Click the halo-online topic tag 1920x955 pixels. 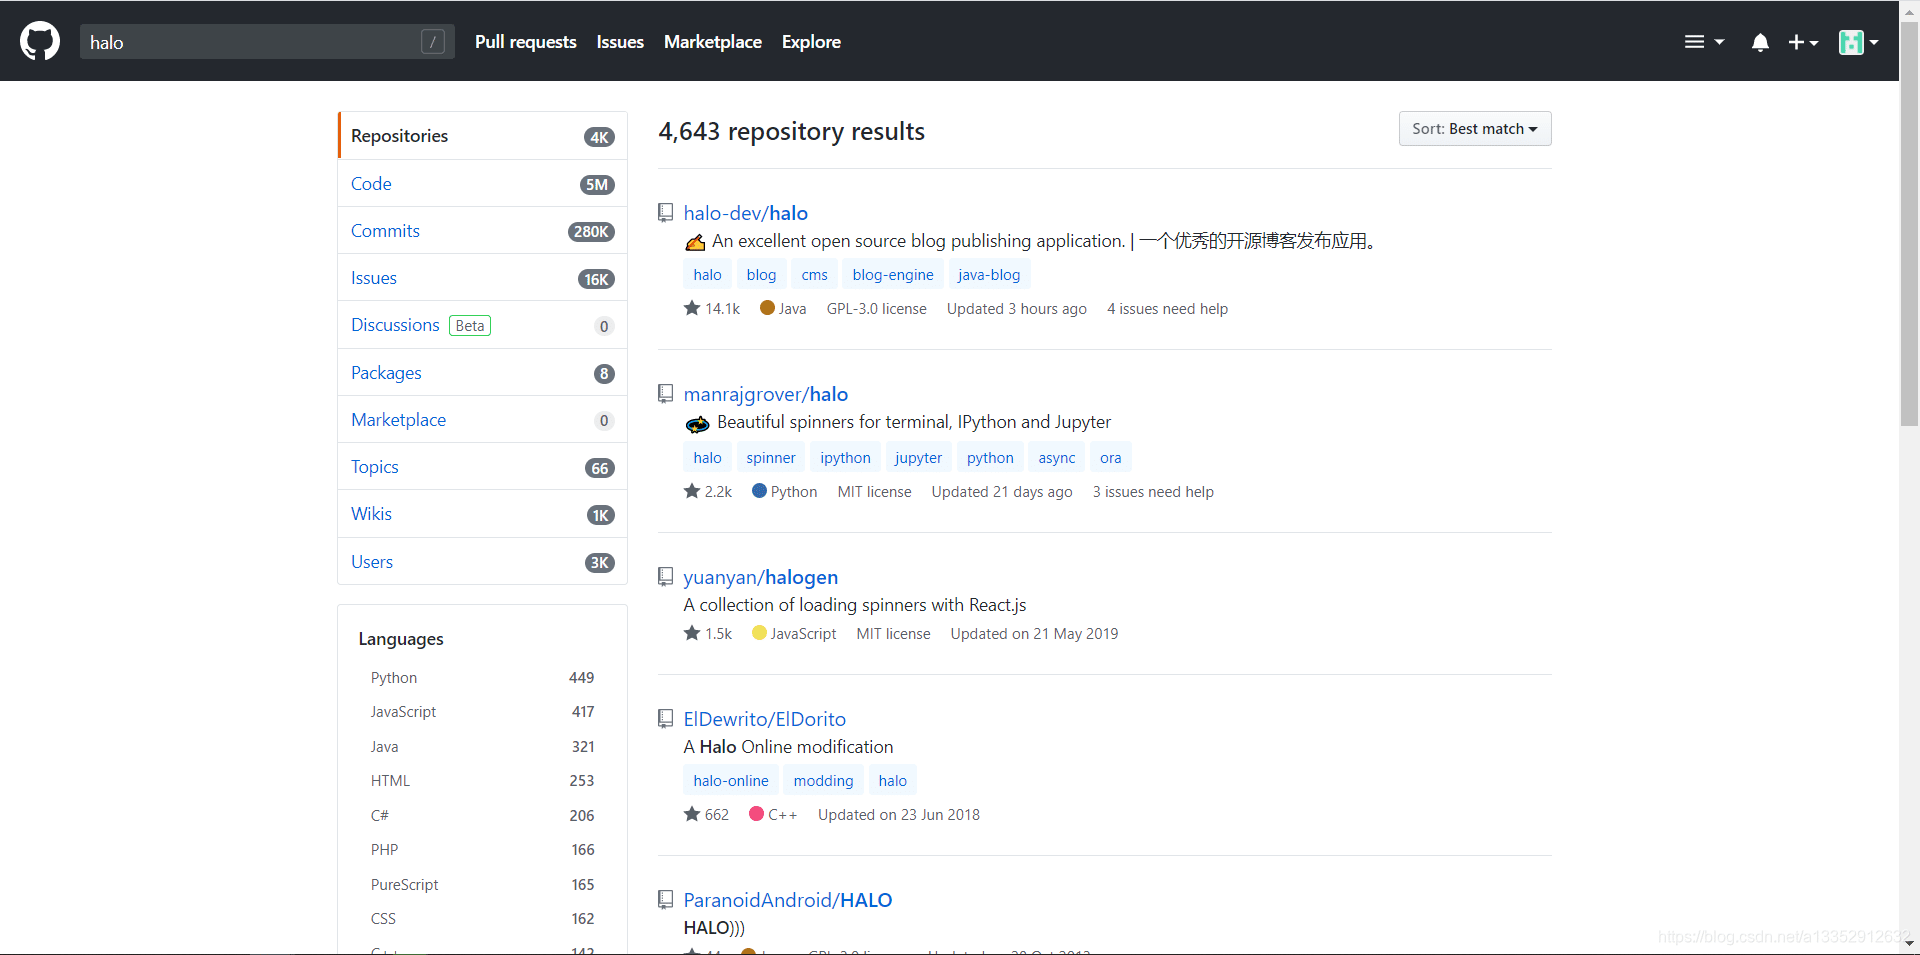[731, 781]
